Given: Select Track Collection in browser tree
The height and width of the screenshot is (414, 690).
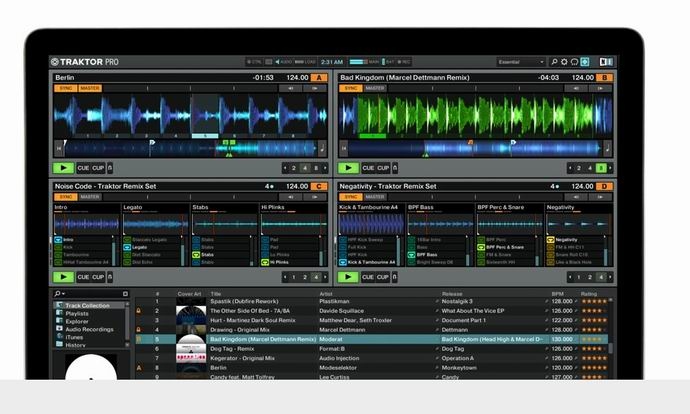Looking at the screenshot, I should point(88,305).
